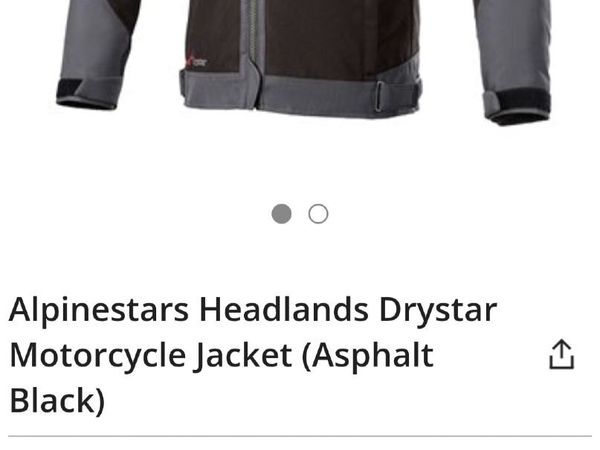This screenshot has height=450, width=600.
Task: Tap the jacket's right sleeve cuff
Action: (517, 106)
